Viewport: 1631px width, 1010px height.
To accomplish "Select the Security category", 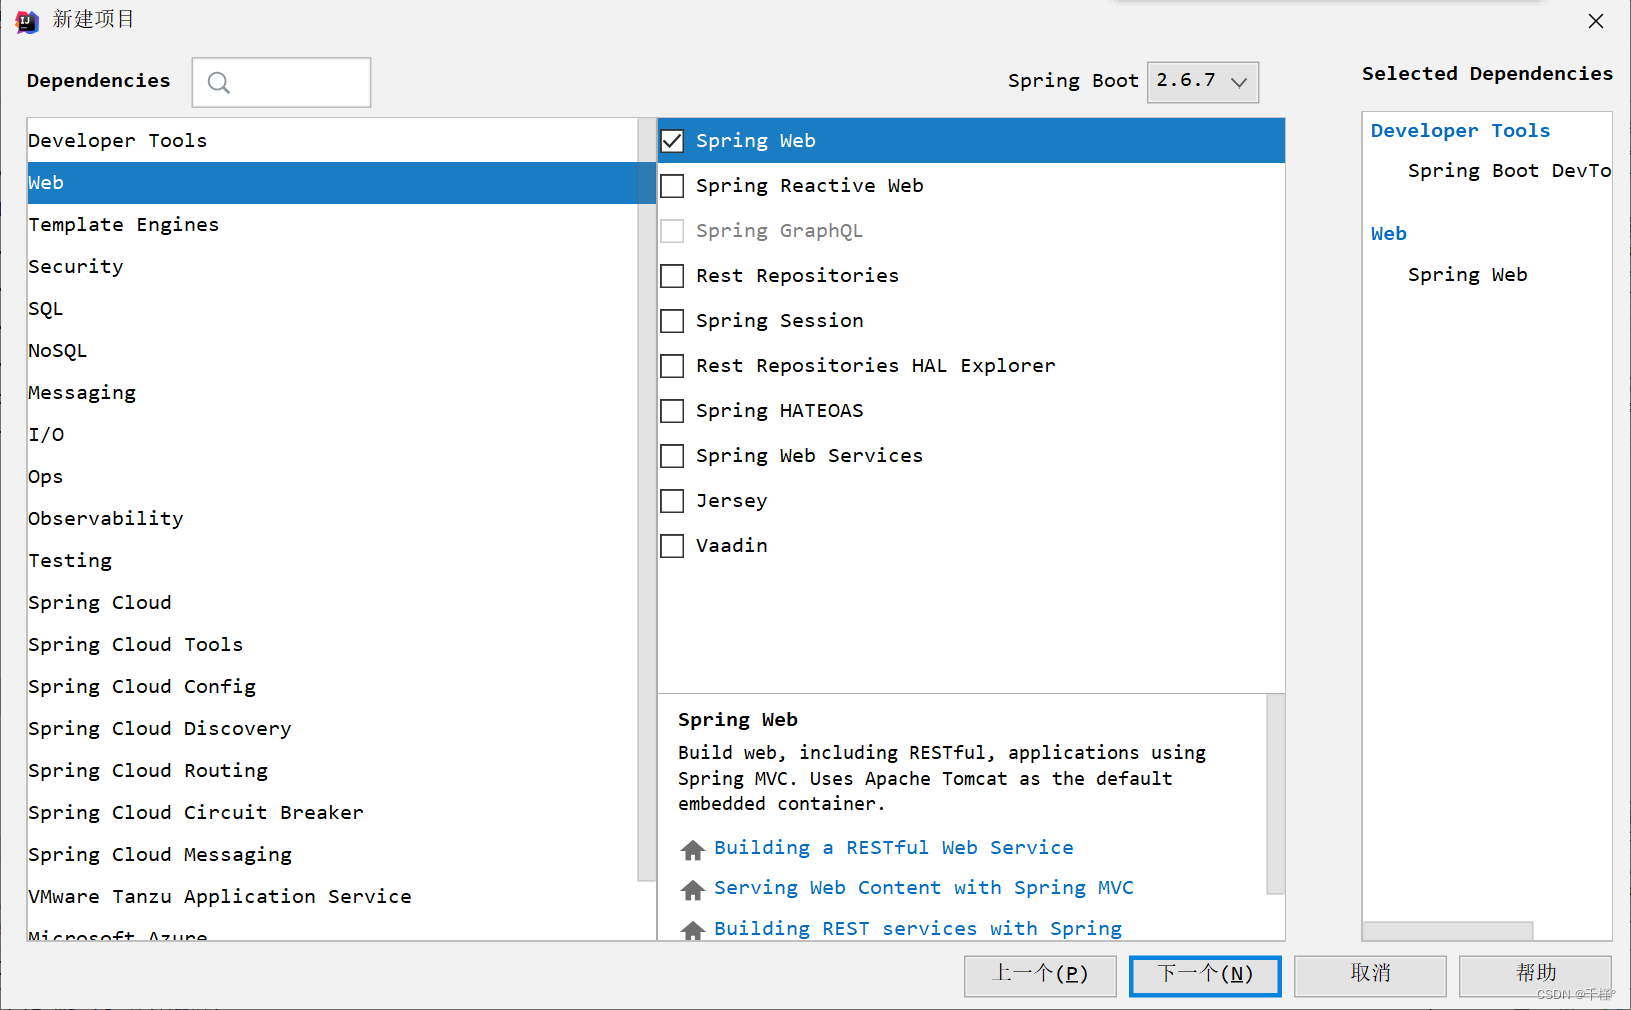I will click(x=332, y=267).
